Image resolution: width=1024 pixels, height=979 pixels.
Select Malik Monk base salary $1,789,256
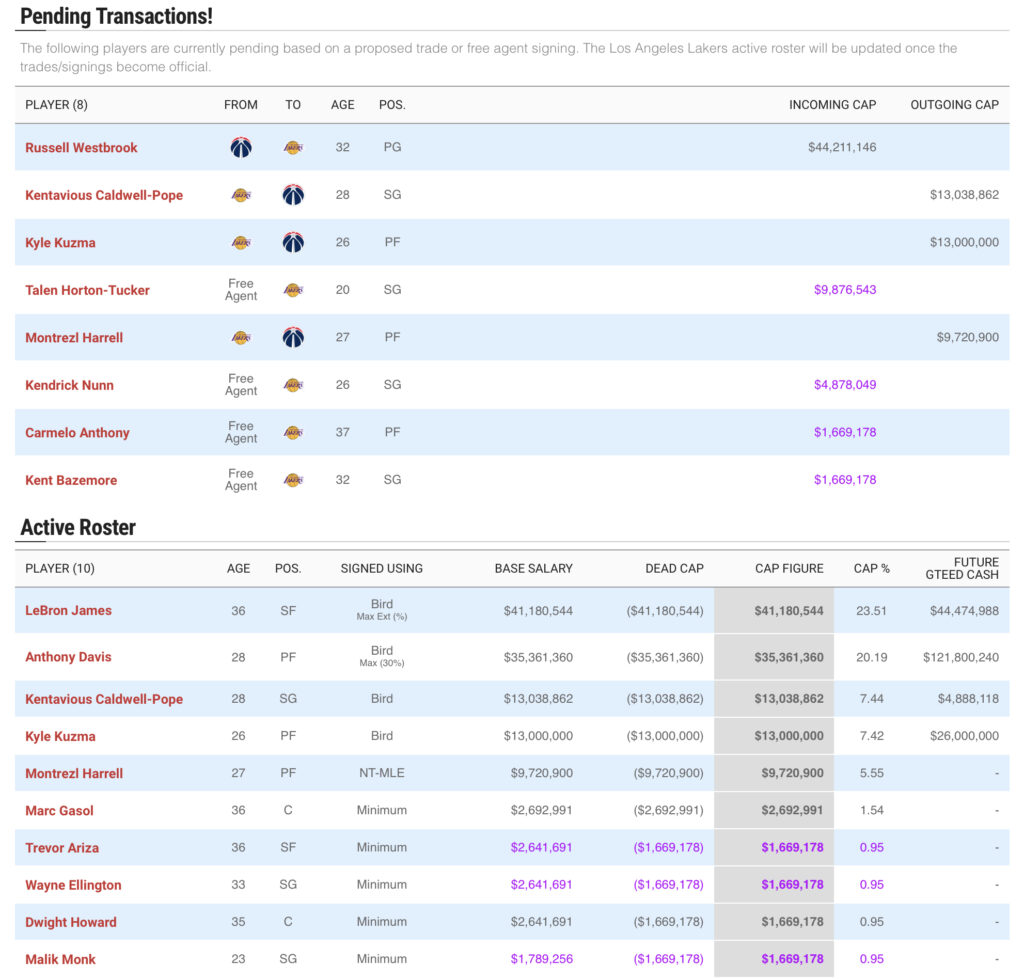point(541,959)
